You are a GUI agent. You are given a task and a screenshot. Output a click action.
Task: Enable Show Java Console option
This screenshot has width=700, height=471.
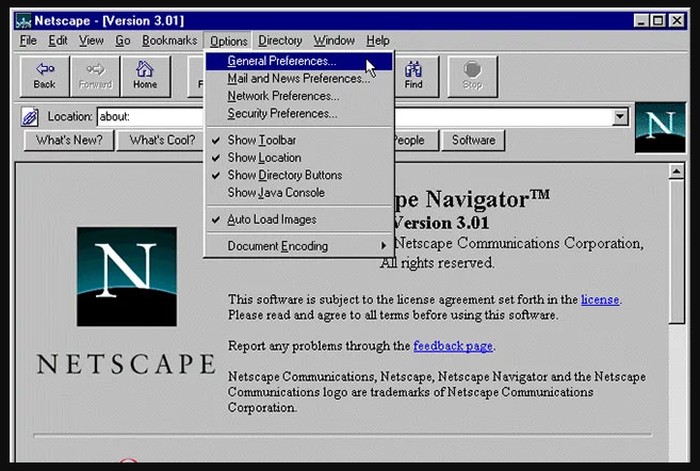click(x=299, y=192)
